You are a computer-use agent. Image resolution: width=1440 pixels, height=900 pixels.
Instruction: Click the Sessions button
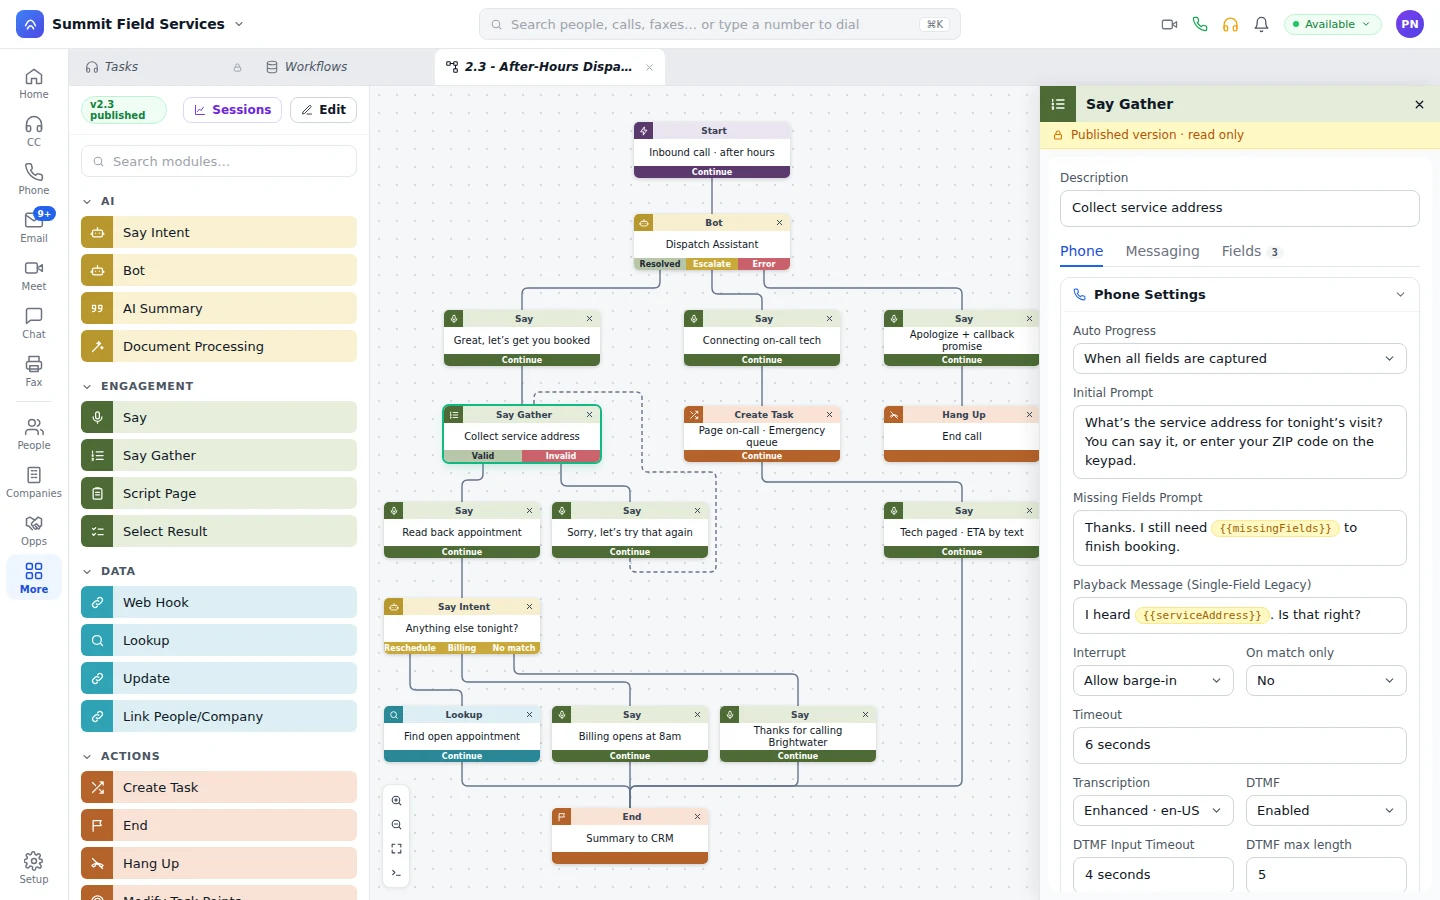pyautogui.click(x=232, y=110)
